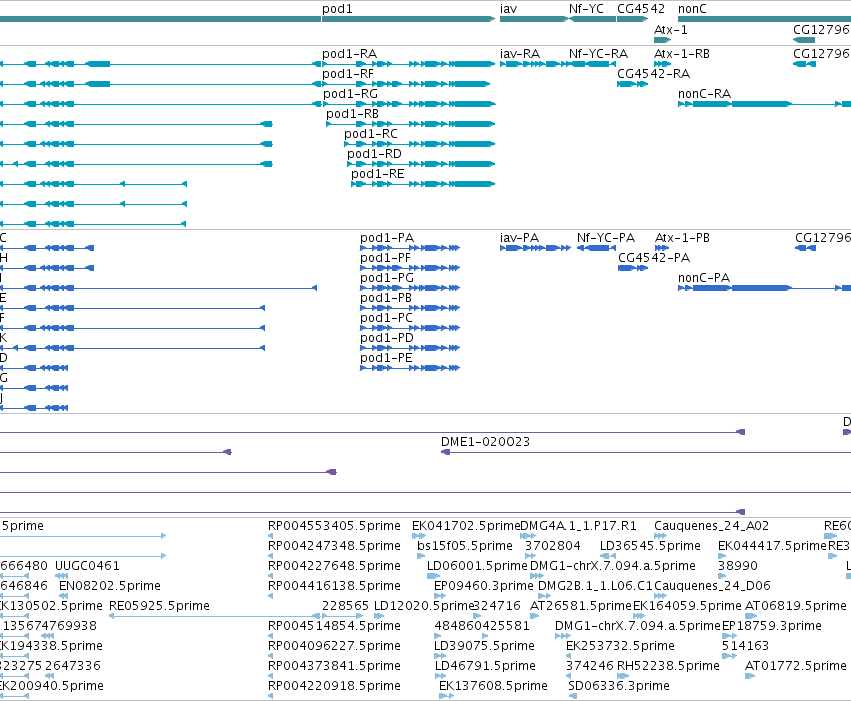
Task: Open EST AT26581.5prime
Action: point(581,607)
